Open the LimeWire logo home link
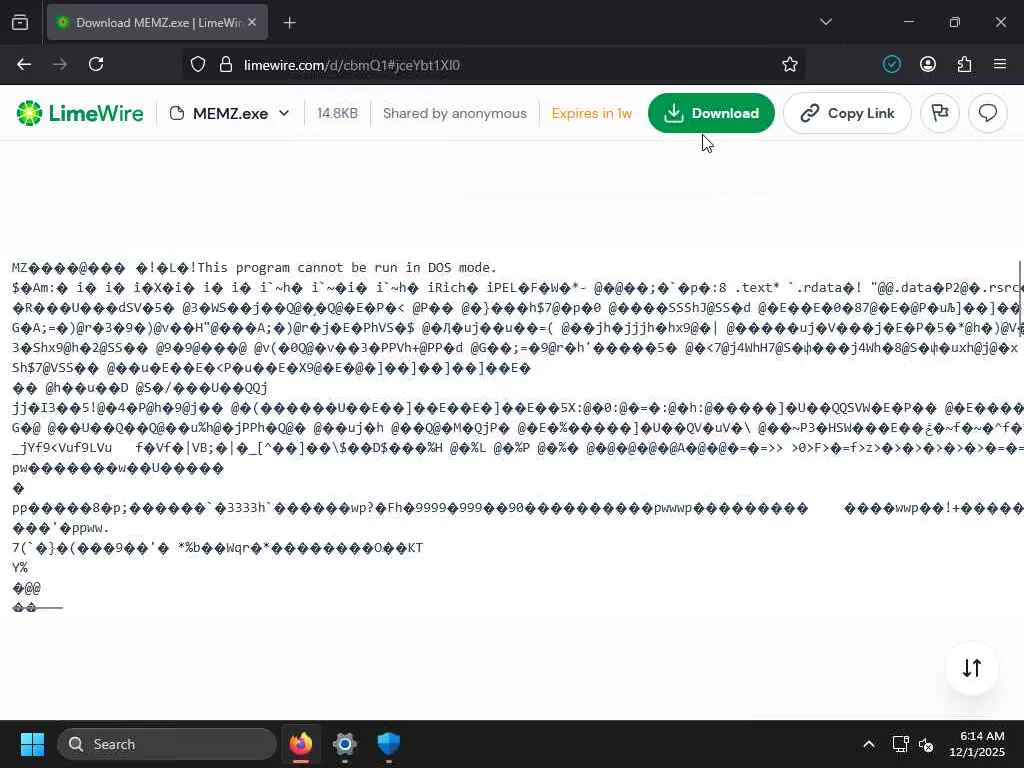 [x=80, y=113]
